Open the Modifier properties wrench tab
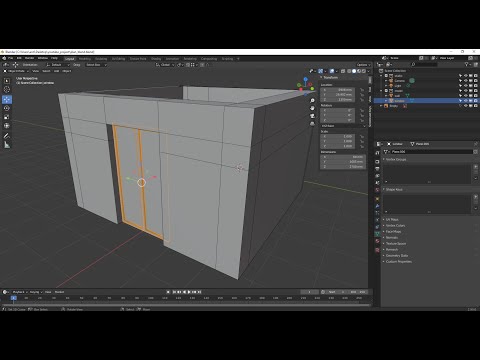The height and width of the screenshot is (360, 480). pyautogui.click(x=377, y=206)
